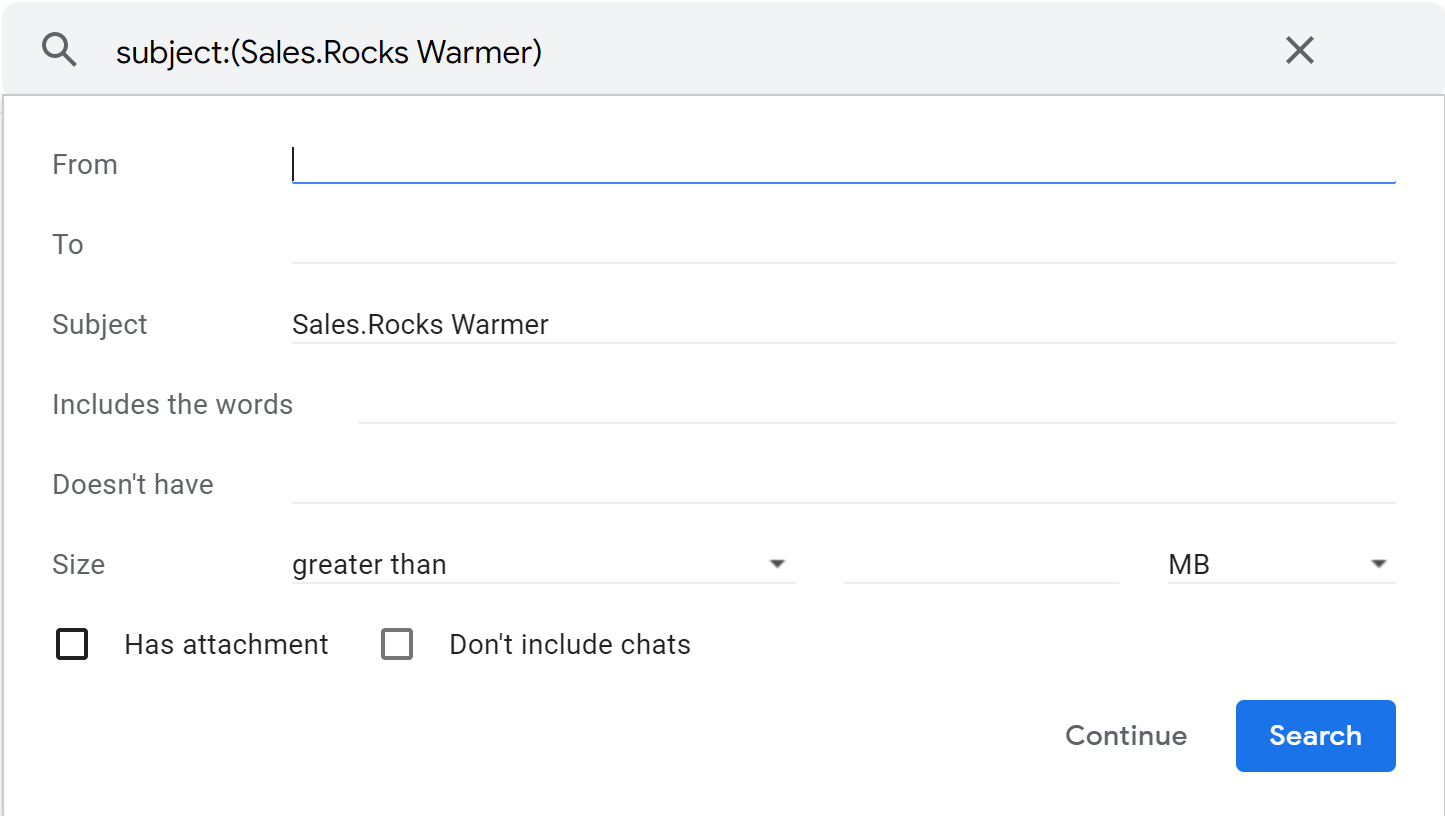Click the 'Don't include chats' label text
Viewport: 1445px width, 816px height.
[x=570, y=645]
